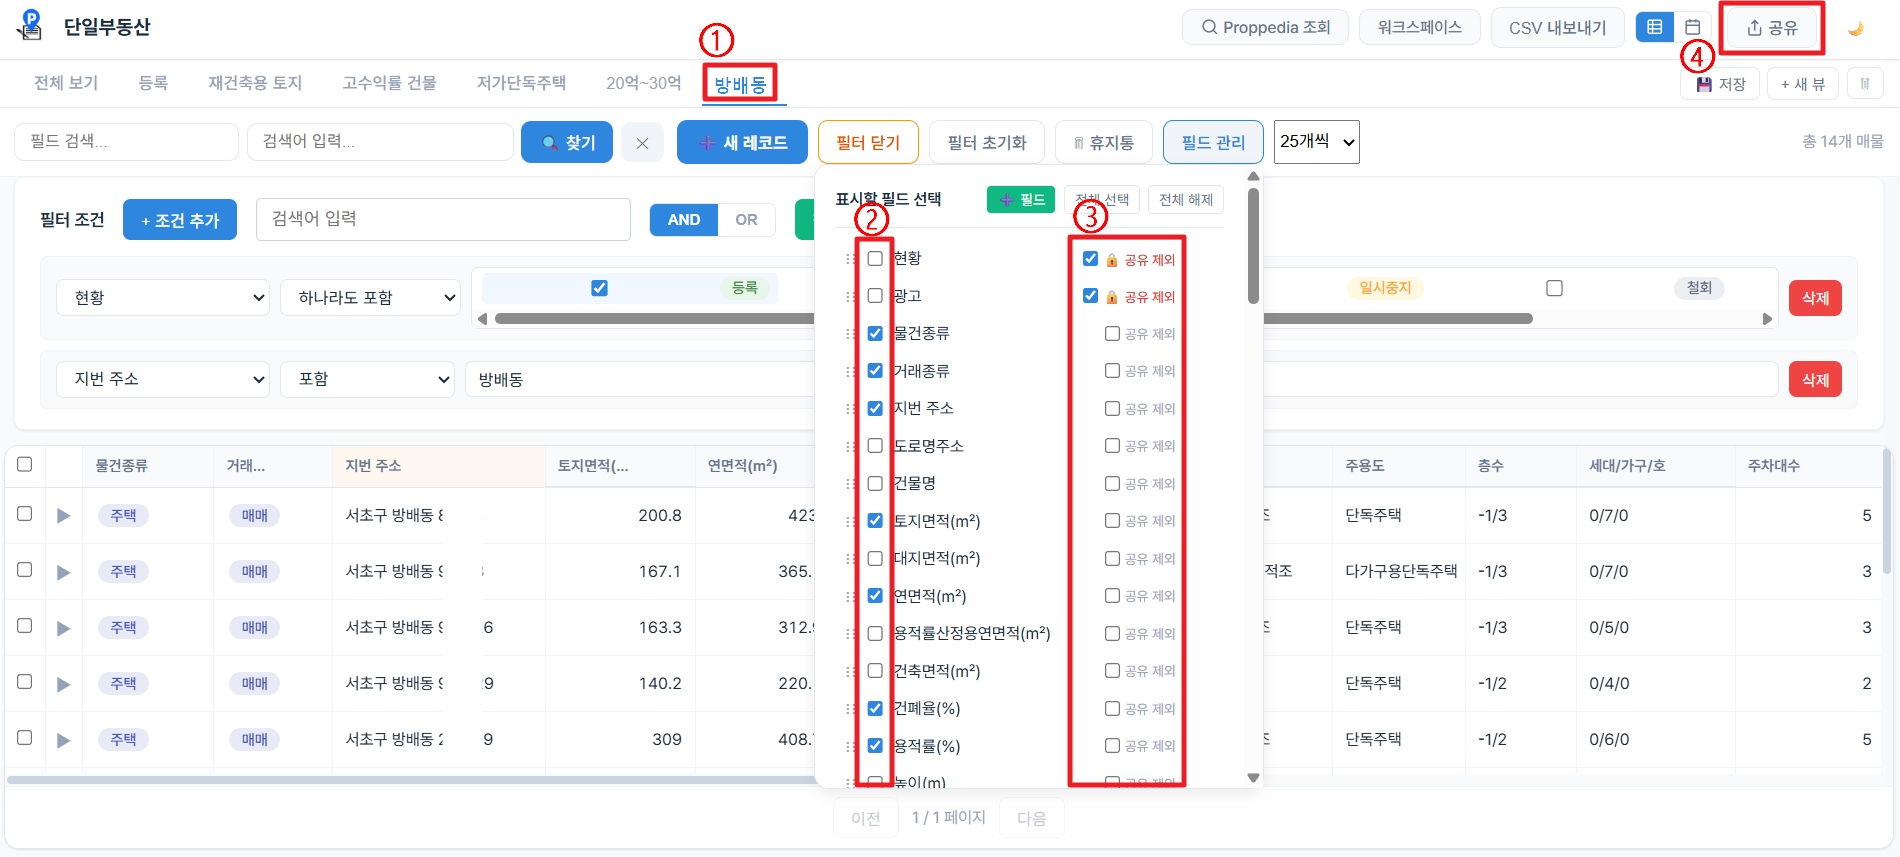Click the 전체 해제 button
This screenshot has width=1900, height=857.
[1186, 200]
